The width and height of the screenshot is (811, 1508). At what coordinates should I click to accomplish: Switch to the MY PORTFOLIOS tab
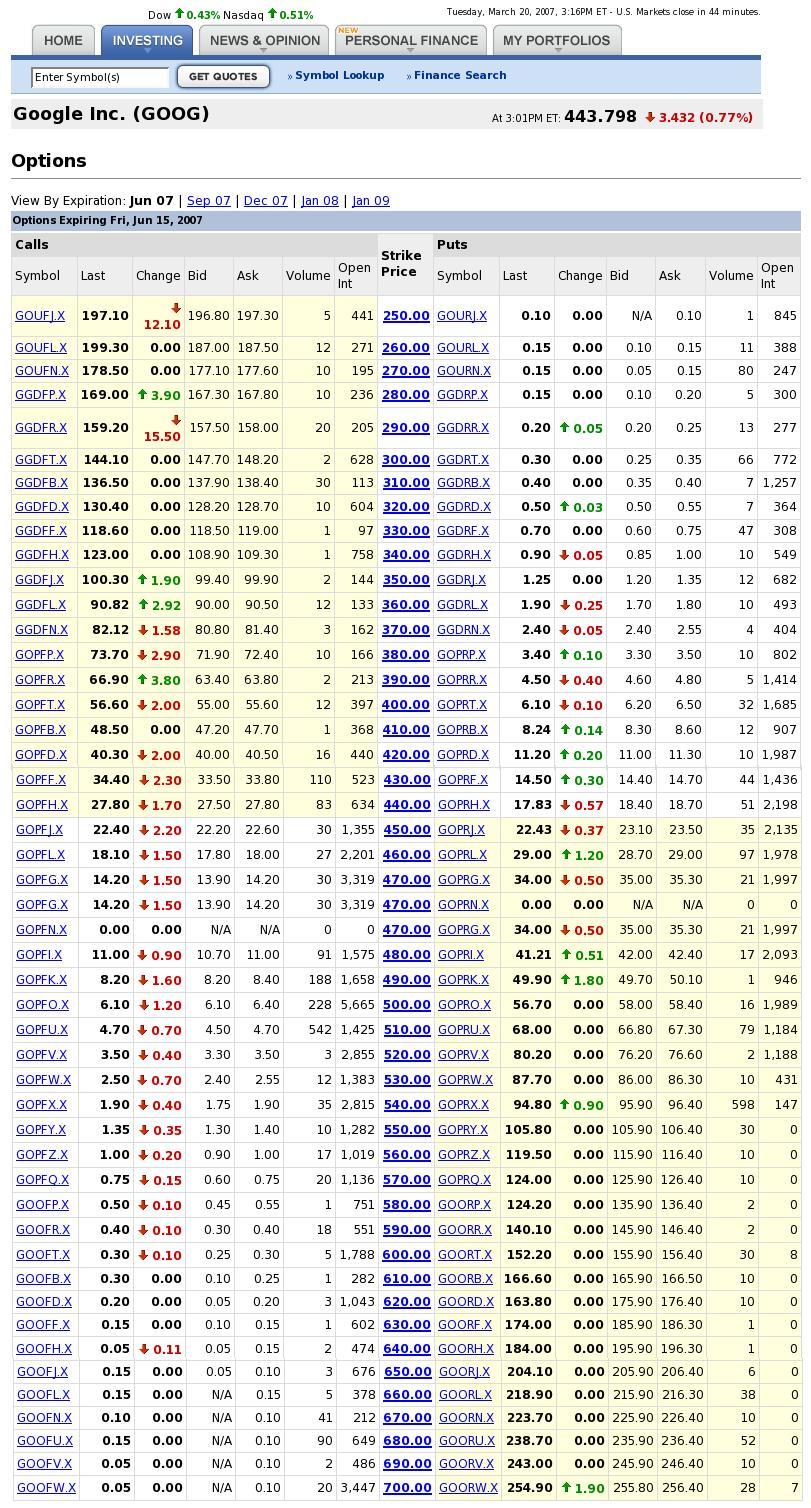tap(556, 41)
